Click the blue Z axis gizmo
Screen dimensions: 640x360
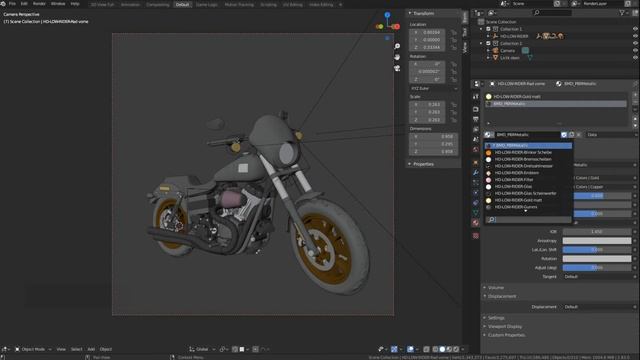tap(387, 15)
